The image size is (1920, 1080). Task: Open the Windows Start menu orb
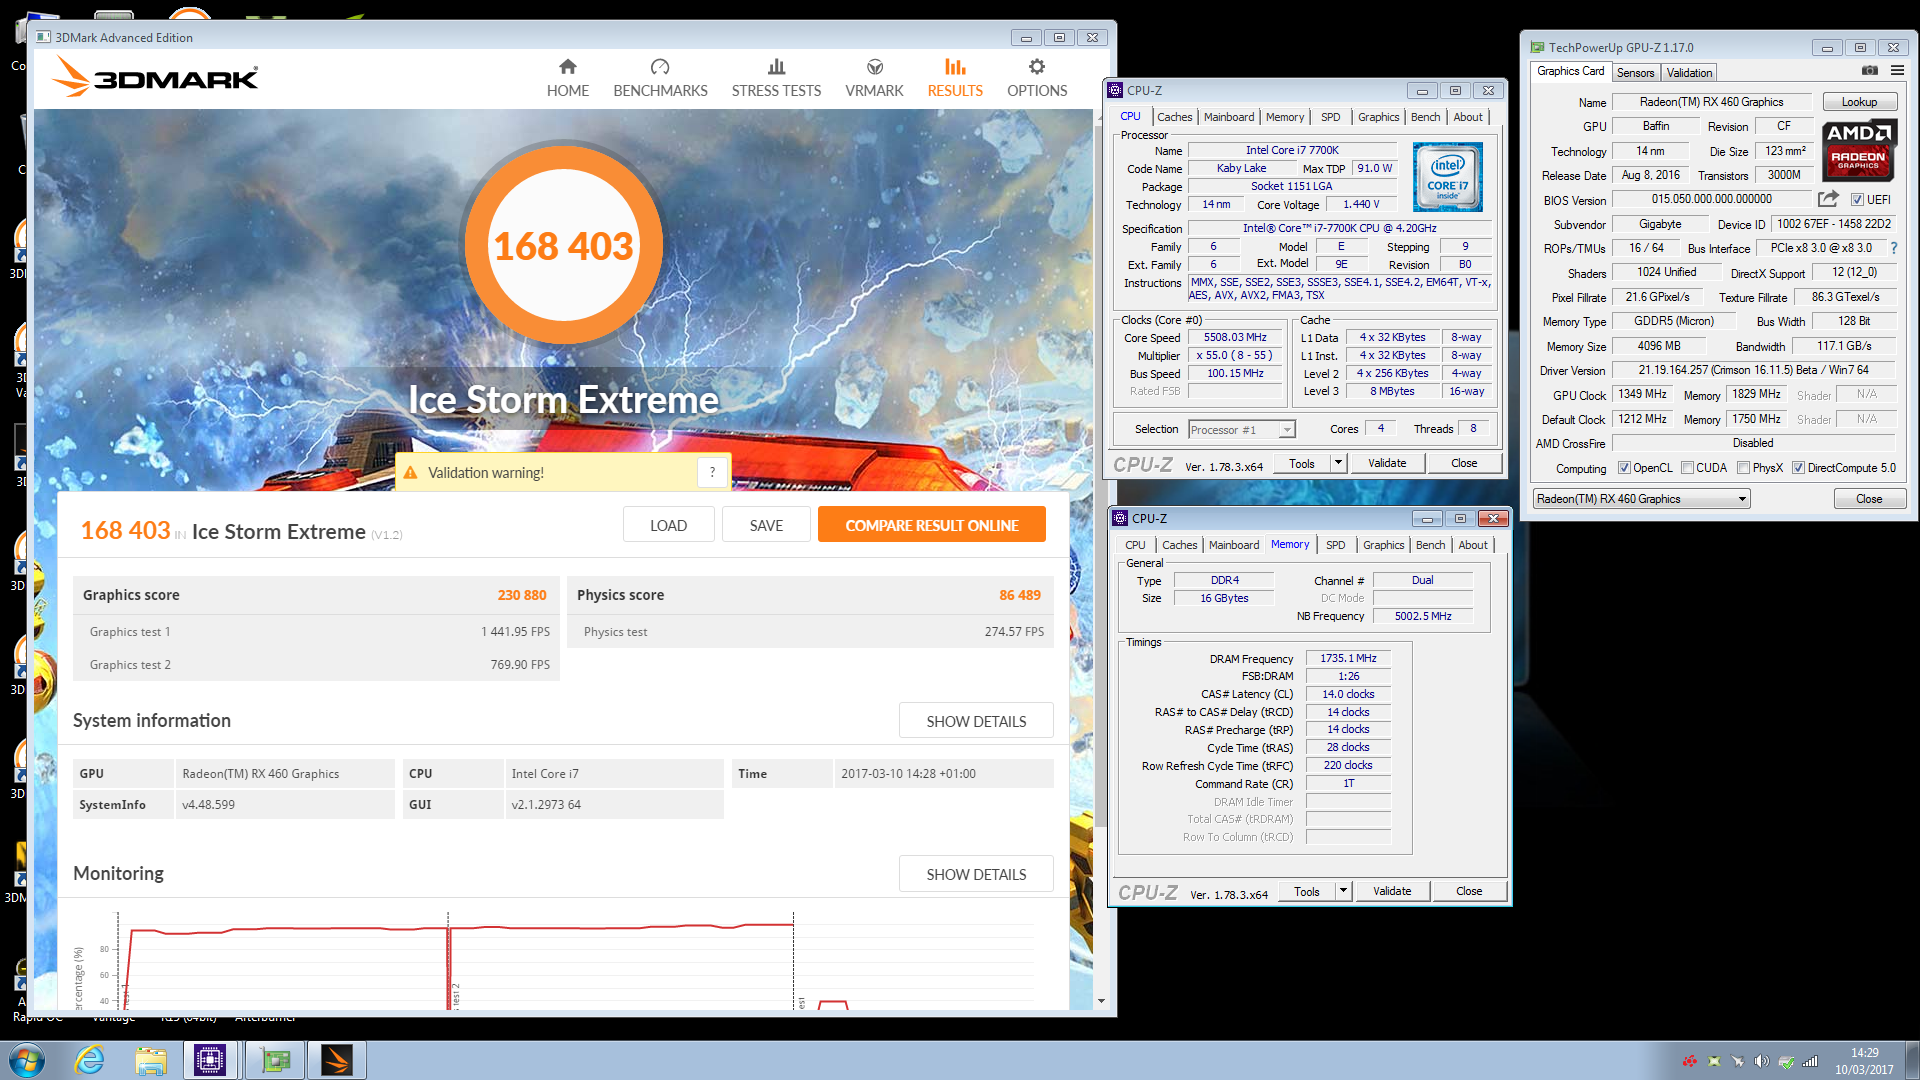coord(27,1060)
